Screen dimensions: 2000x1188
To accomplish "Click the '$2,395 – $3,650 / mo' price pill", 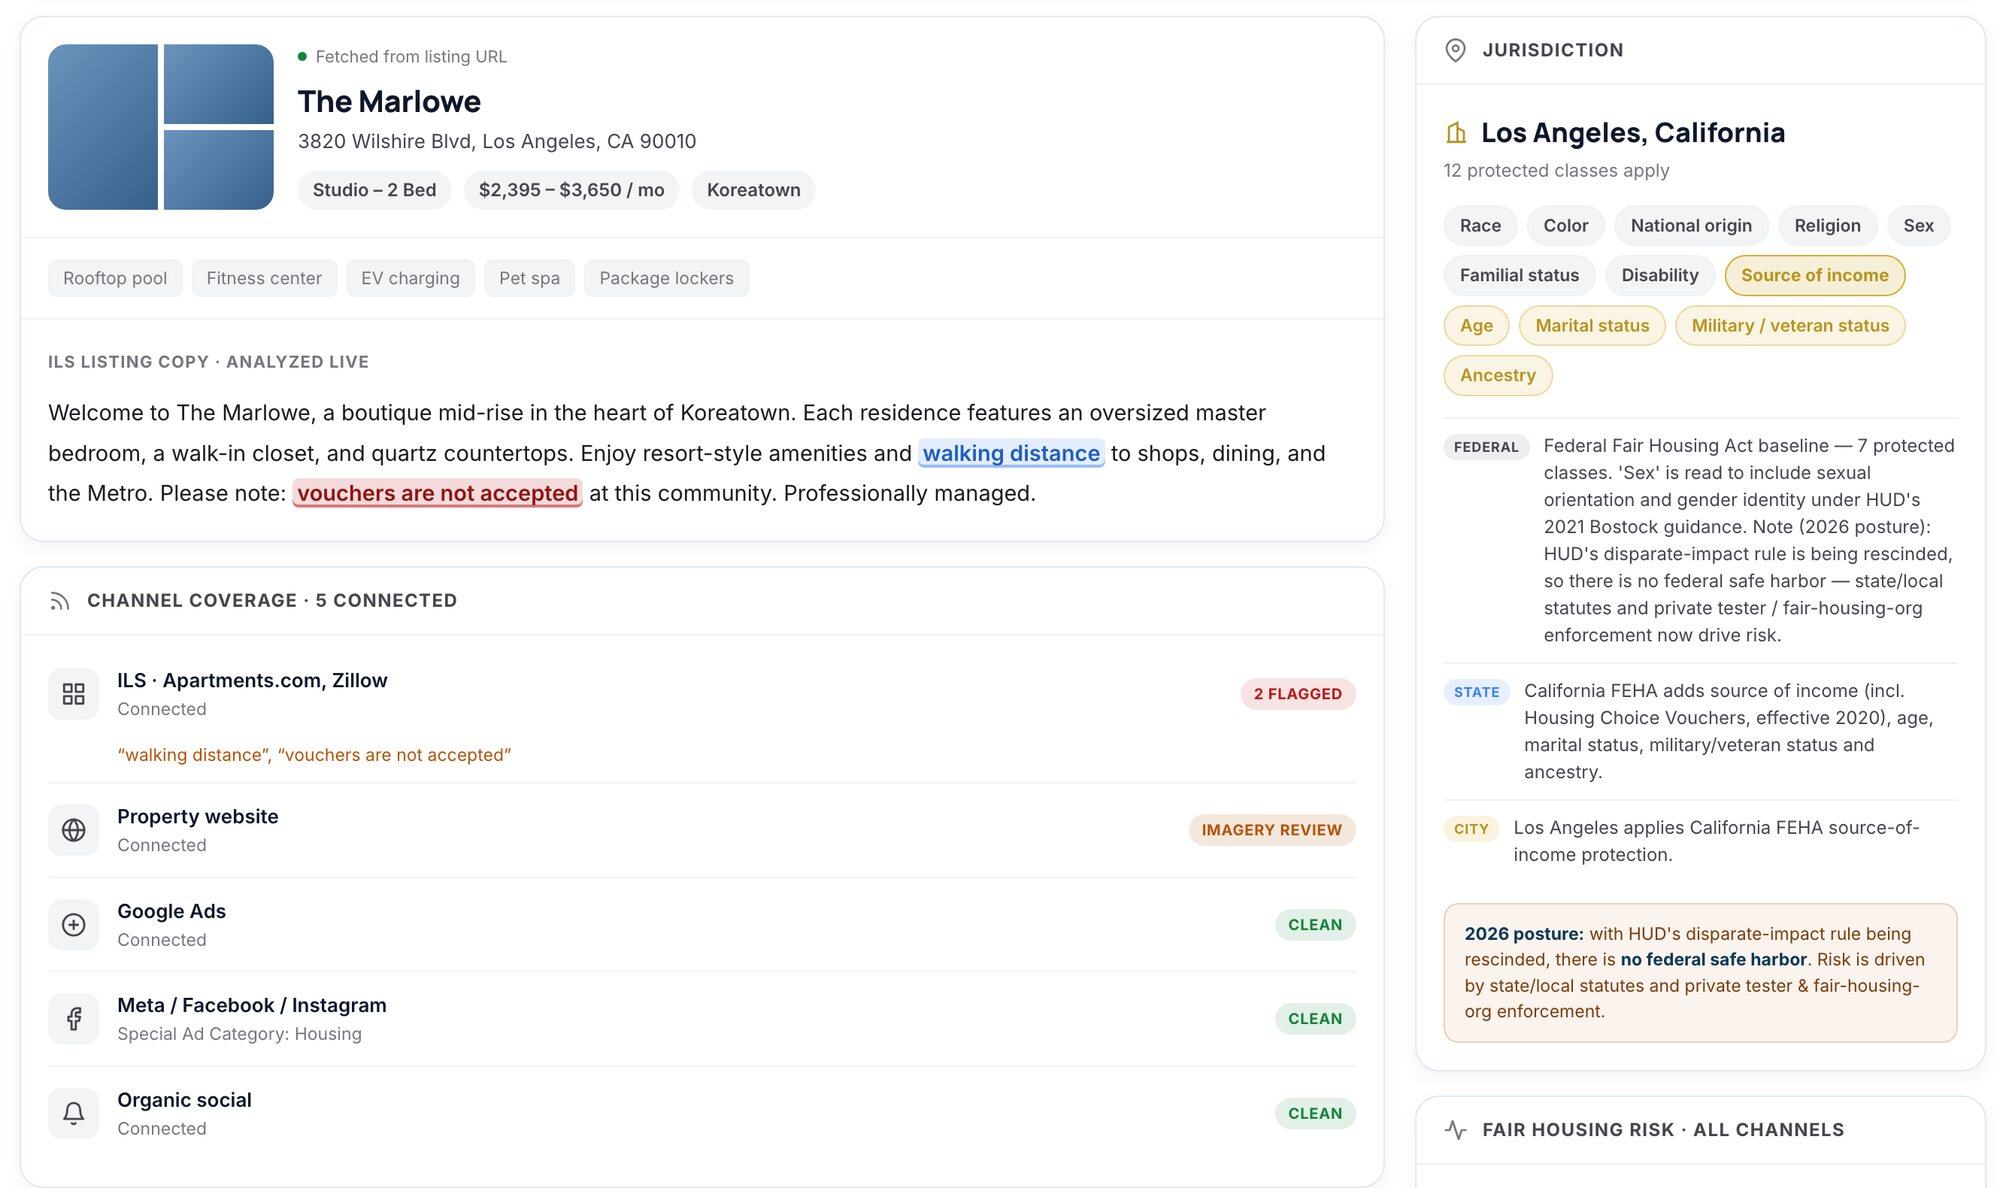I will pos(571,190).
